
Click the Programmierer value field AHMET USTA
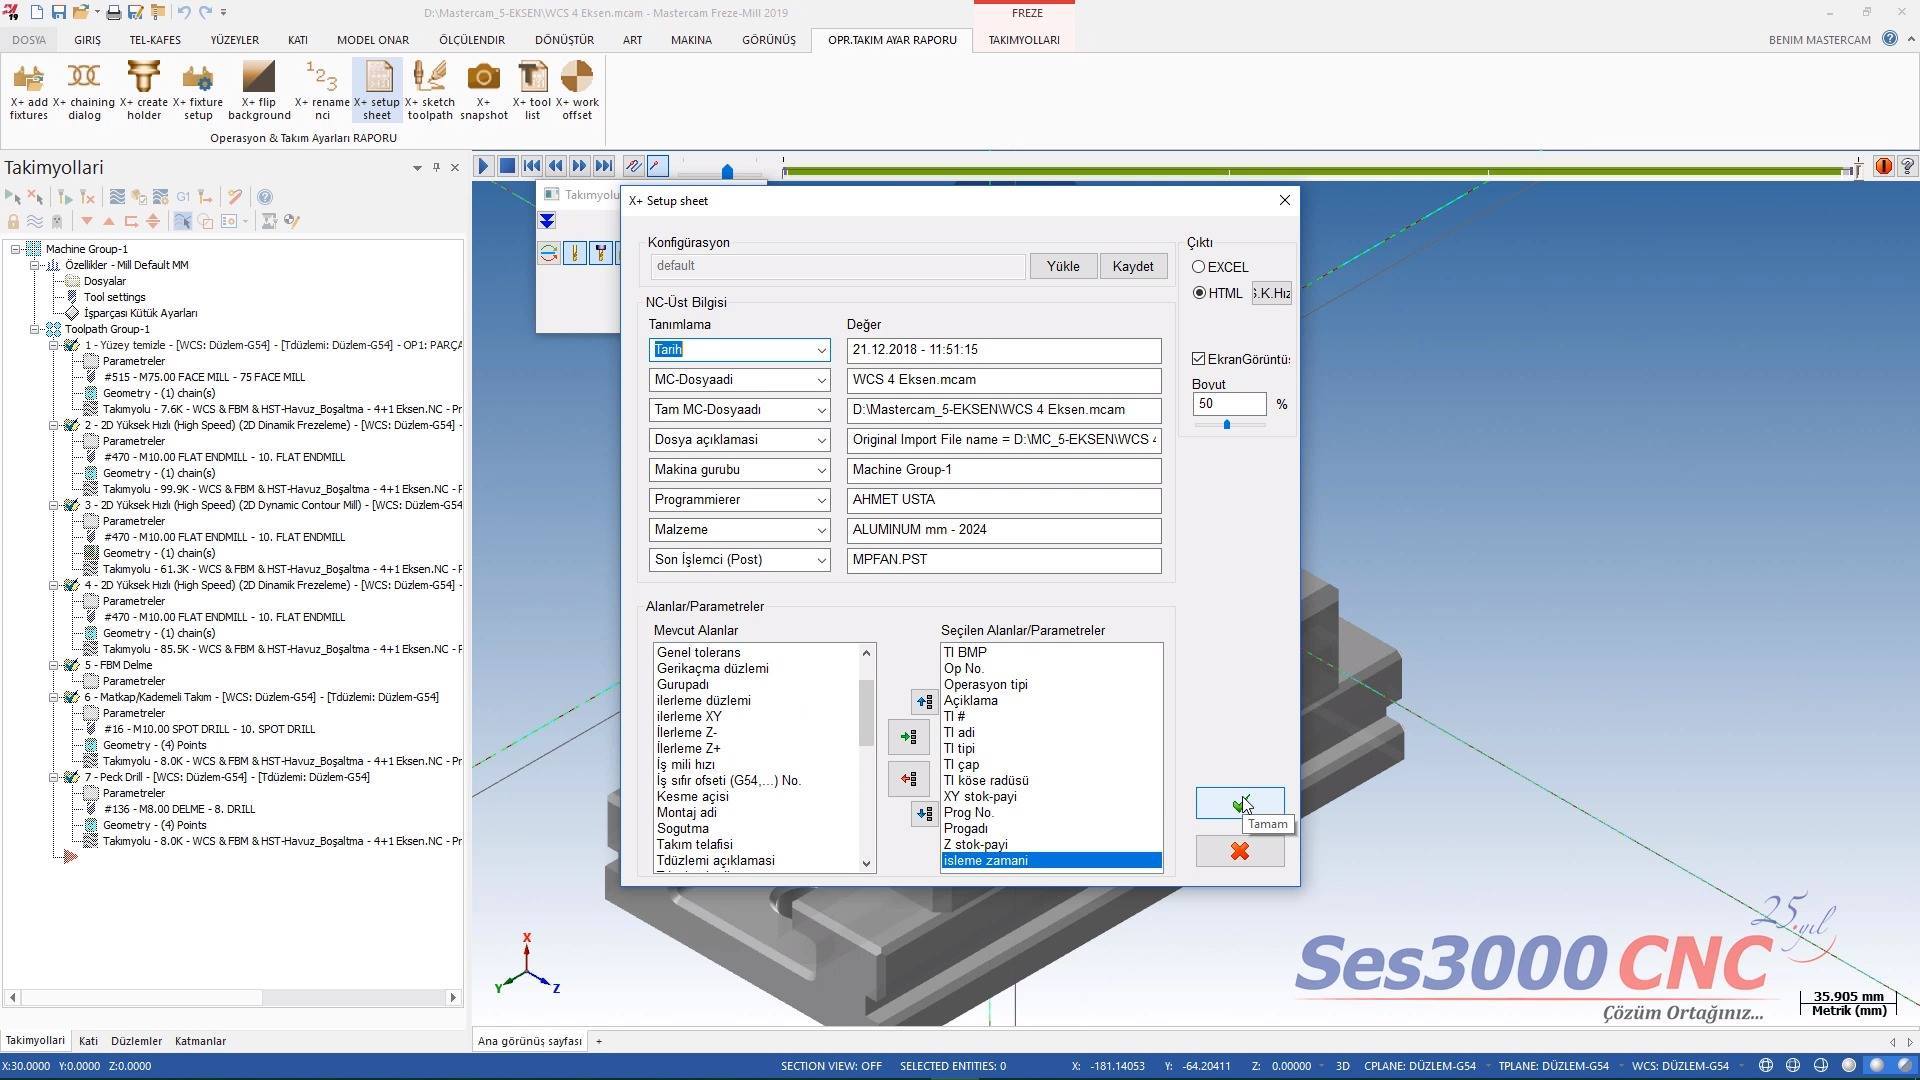1004,500
